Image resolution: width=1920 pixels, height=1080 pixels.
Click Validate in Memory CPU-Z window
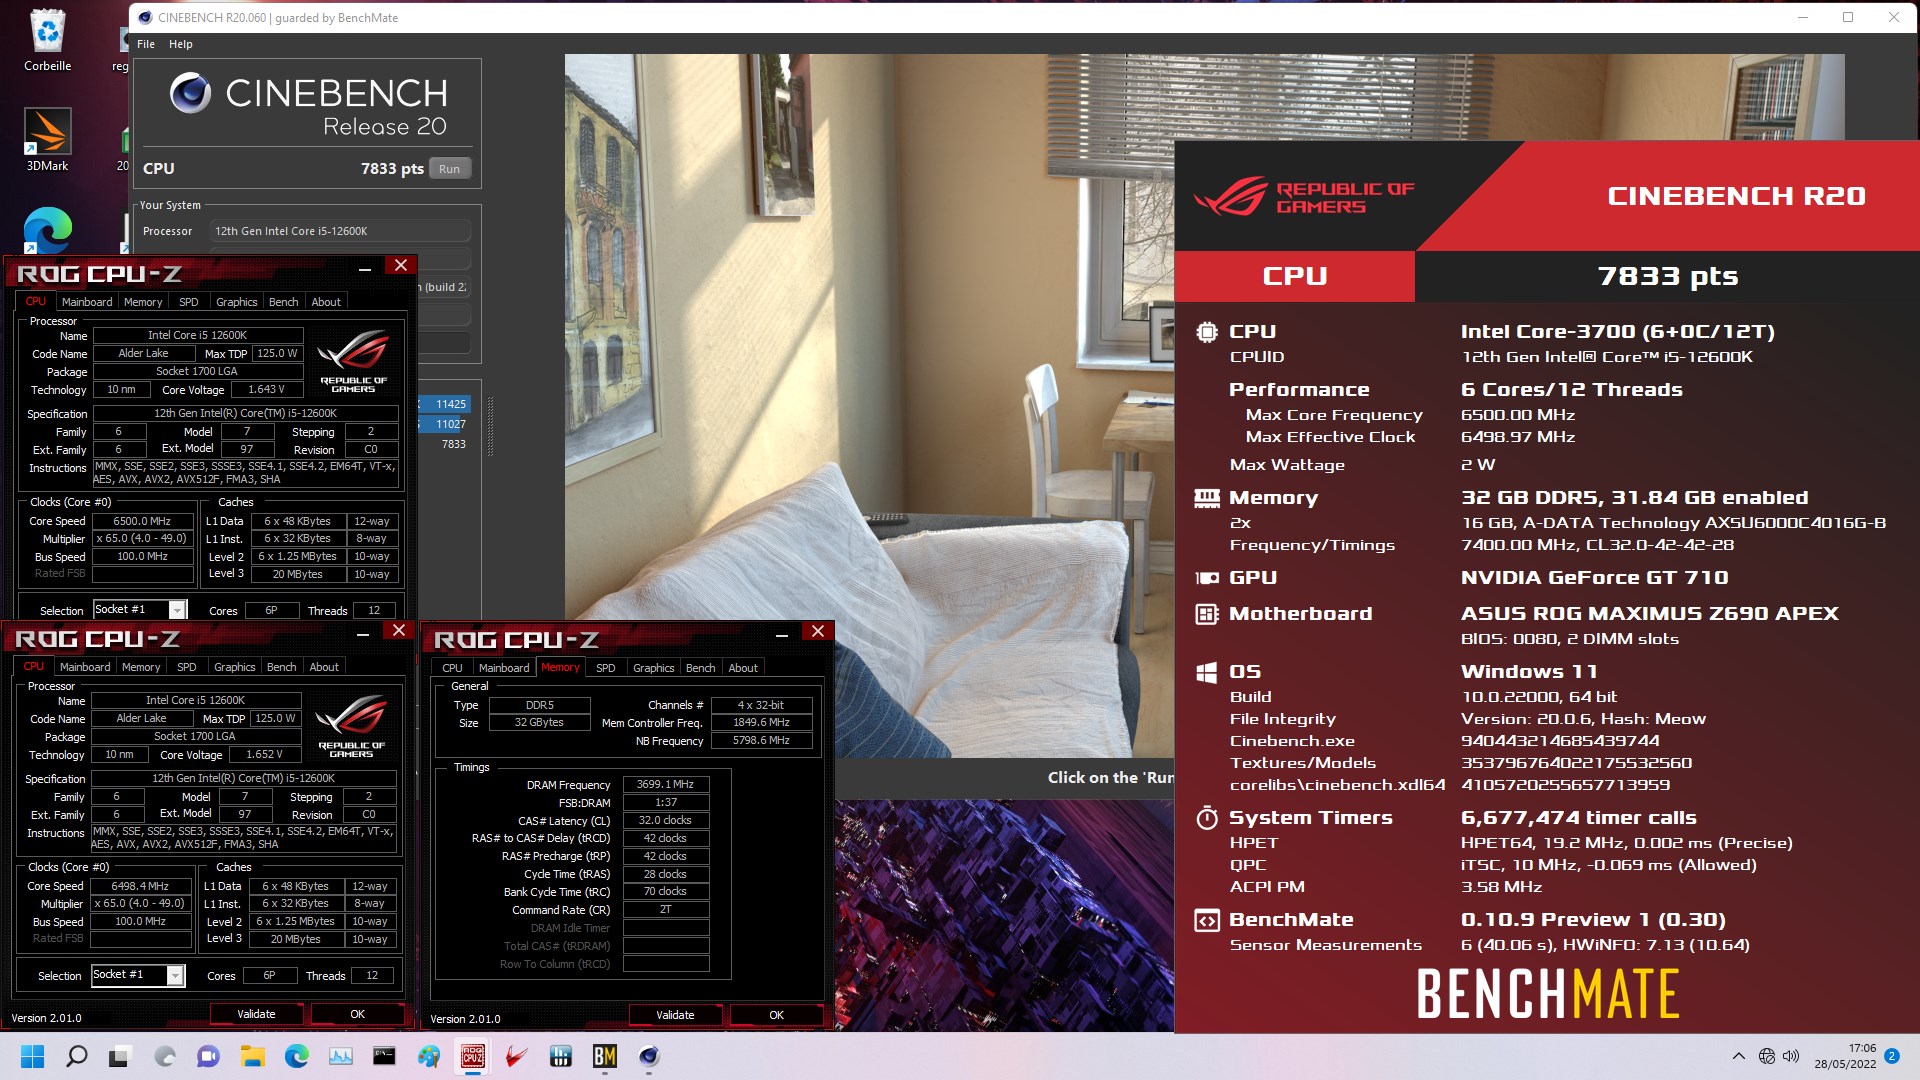click(675, 1014)
